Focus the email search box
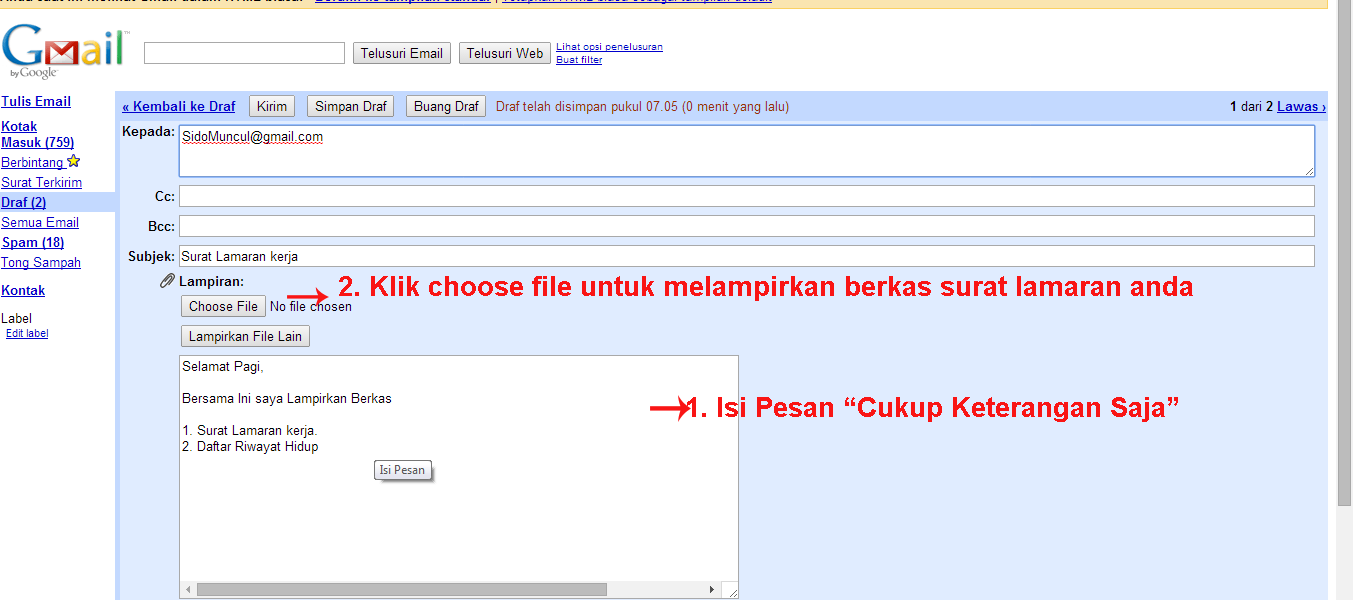The width and height of the screenshot is (1353, 600). (x=244, y=53)
